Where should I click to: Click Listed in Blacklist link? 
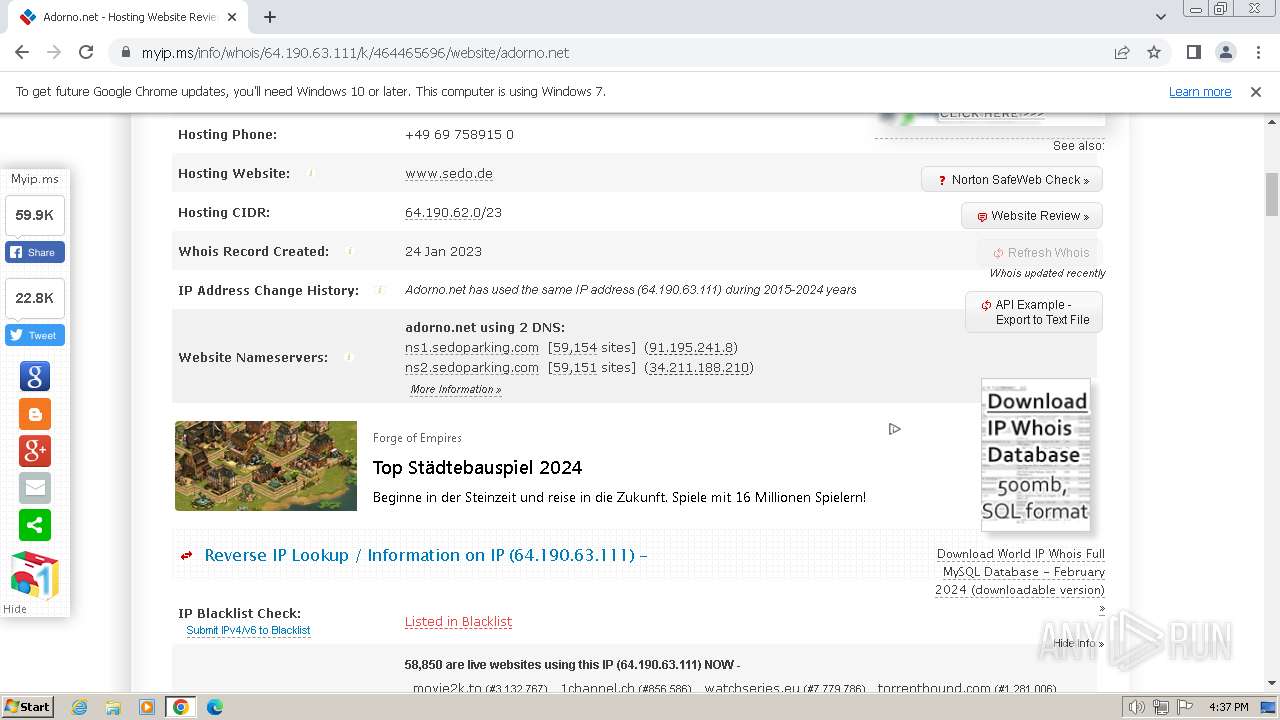click(458, 621)
